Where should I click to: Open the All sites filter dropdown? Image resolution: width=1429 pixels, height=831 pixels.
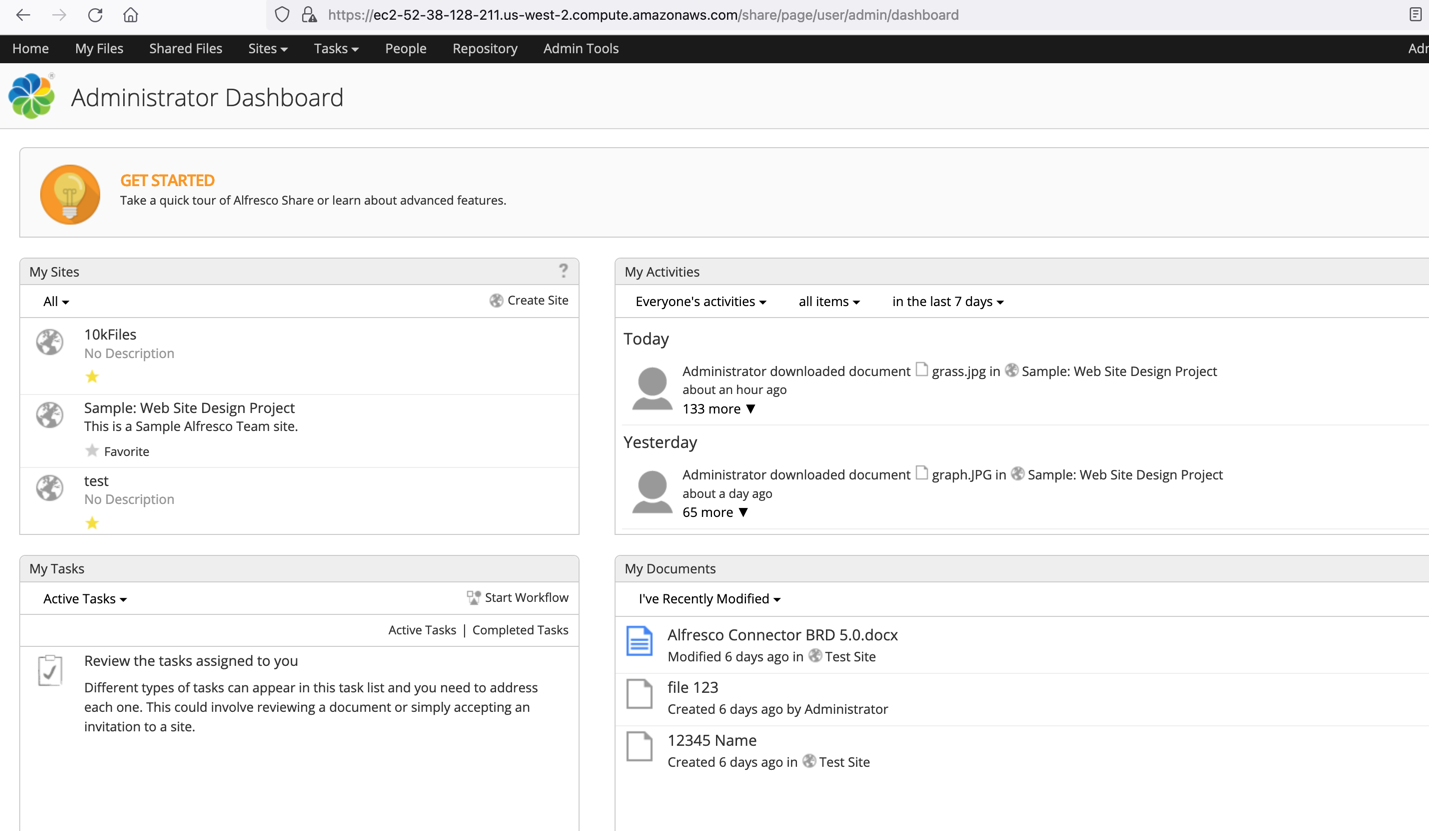[56, 302]
